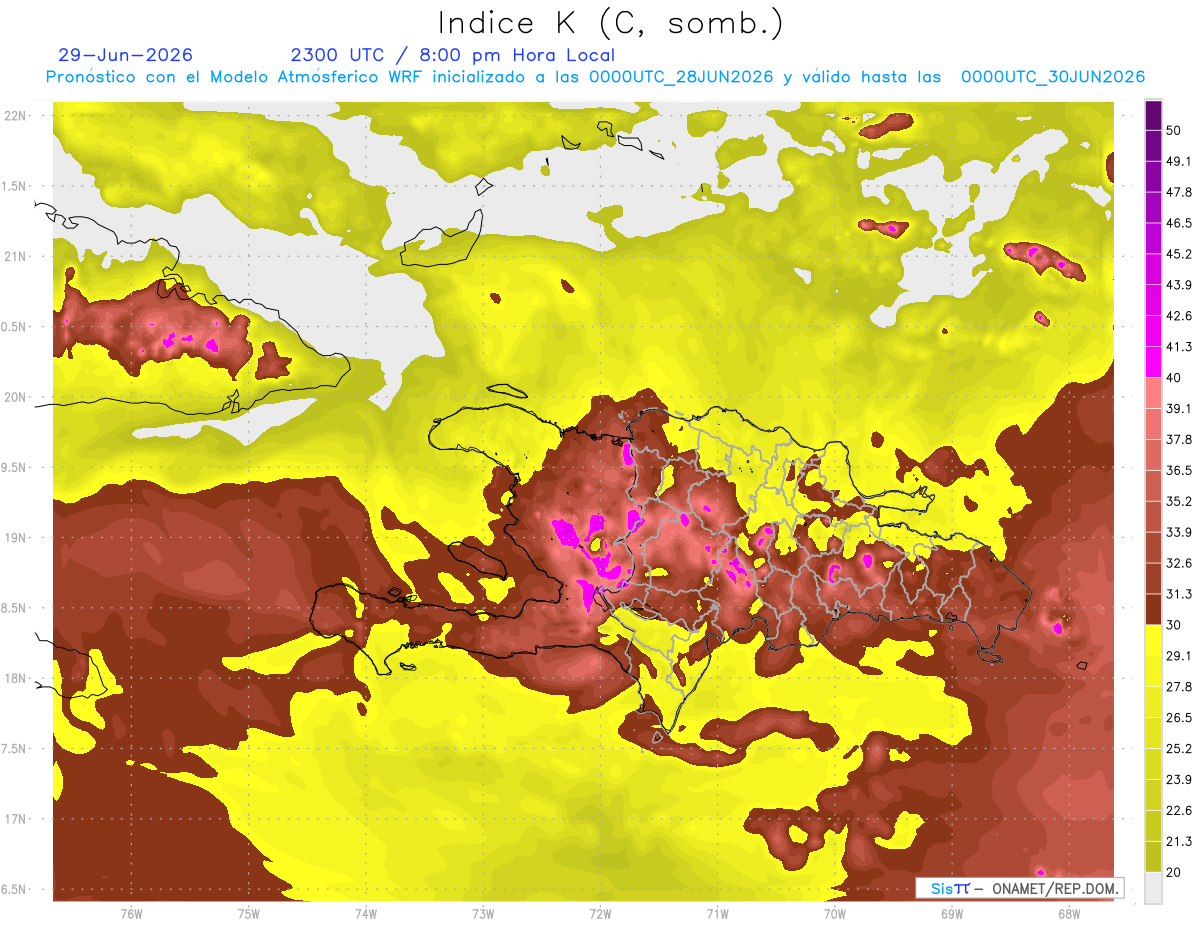Screen dimensions: 1200x927
Task: Click the time label "2300 UTC / 8:00 pm Hora Local"
Action: (452, 55)
